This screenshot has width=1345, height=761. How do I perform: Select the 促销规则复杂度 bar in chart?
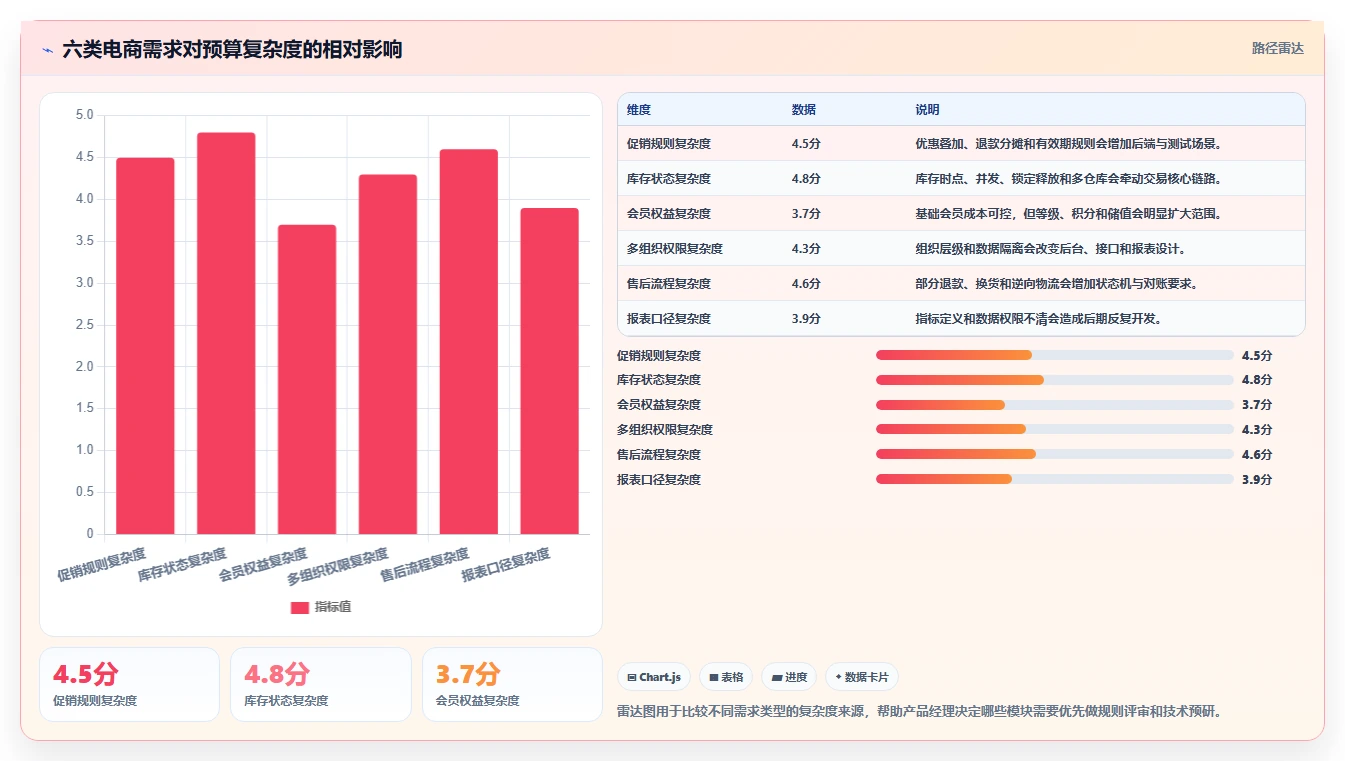[x=145, y=346]
